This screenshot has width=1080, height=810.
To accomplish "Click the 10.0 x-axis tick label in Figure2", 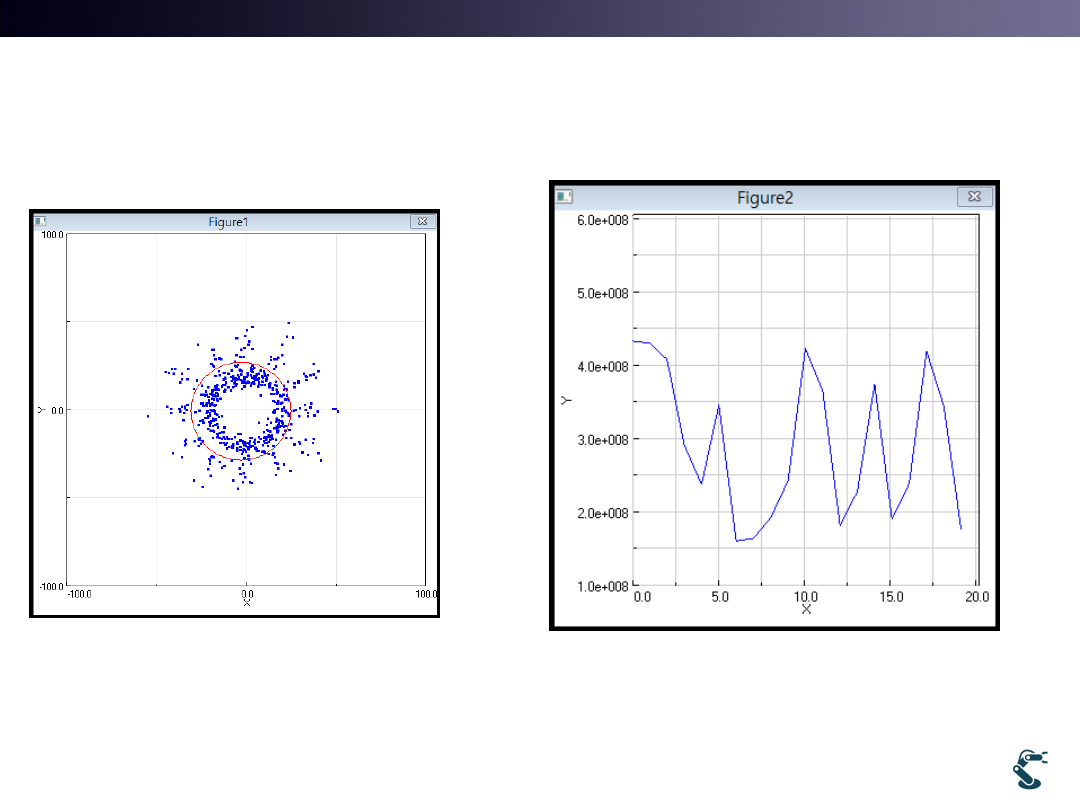I will pos(804,597).
